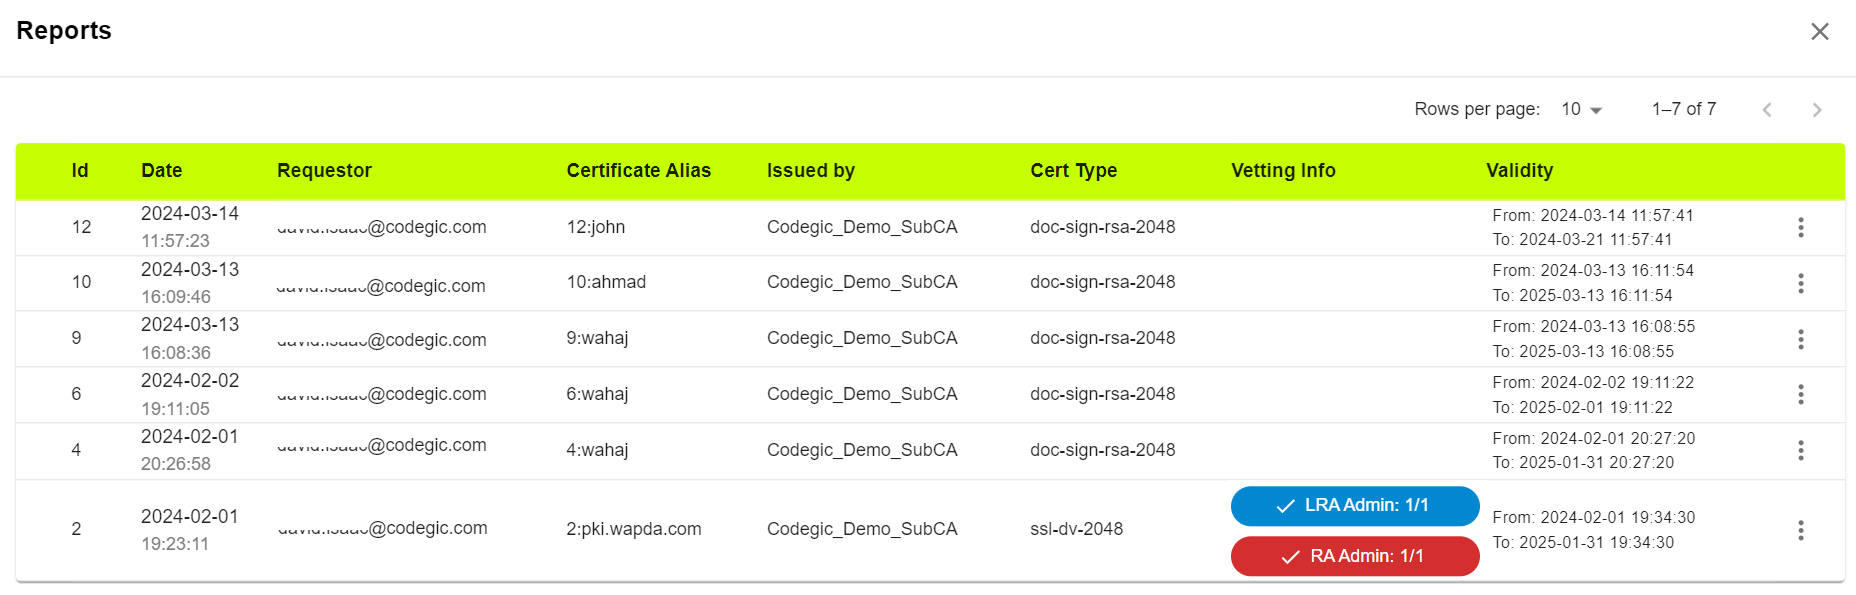1856x595 pixels.
Task: Click the Certificate Alias column header
Action: pos(638,171)
